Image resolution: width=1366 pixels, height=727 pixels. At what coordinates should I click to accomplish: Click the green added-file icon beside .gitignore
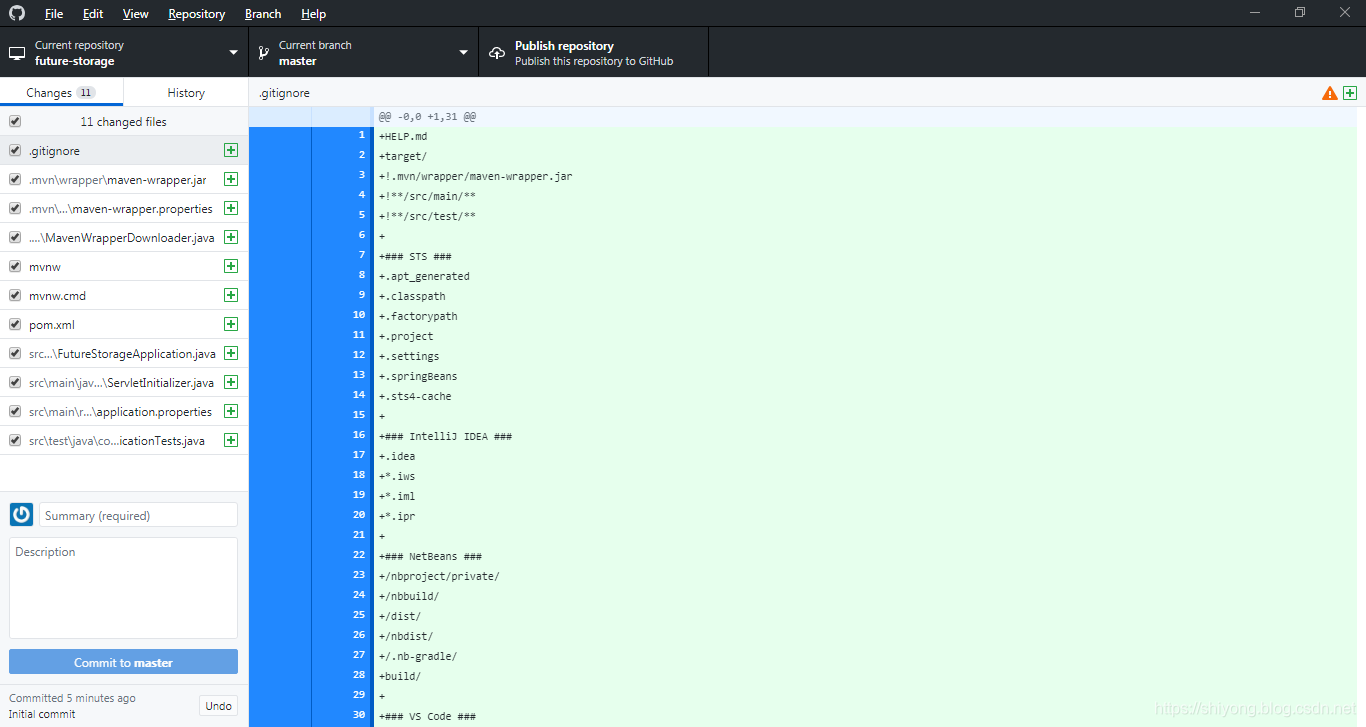[231, 150]
